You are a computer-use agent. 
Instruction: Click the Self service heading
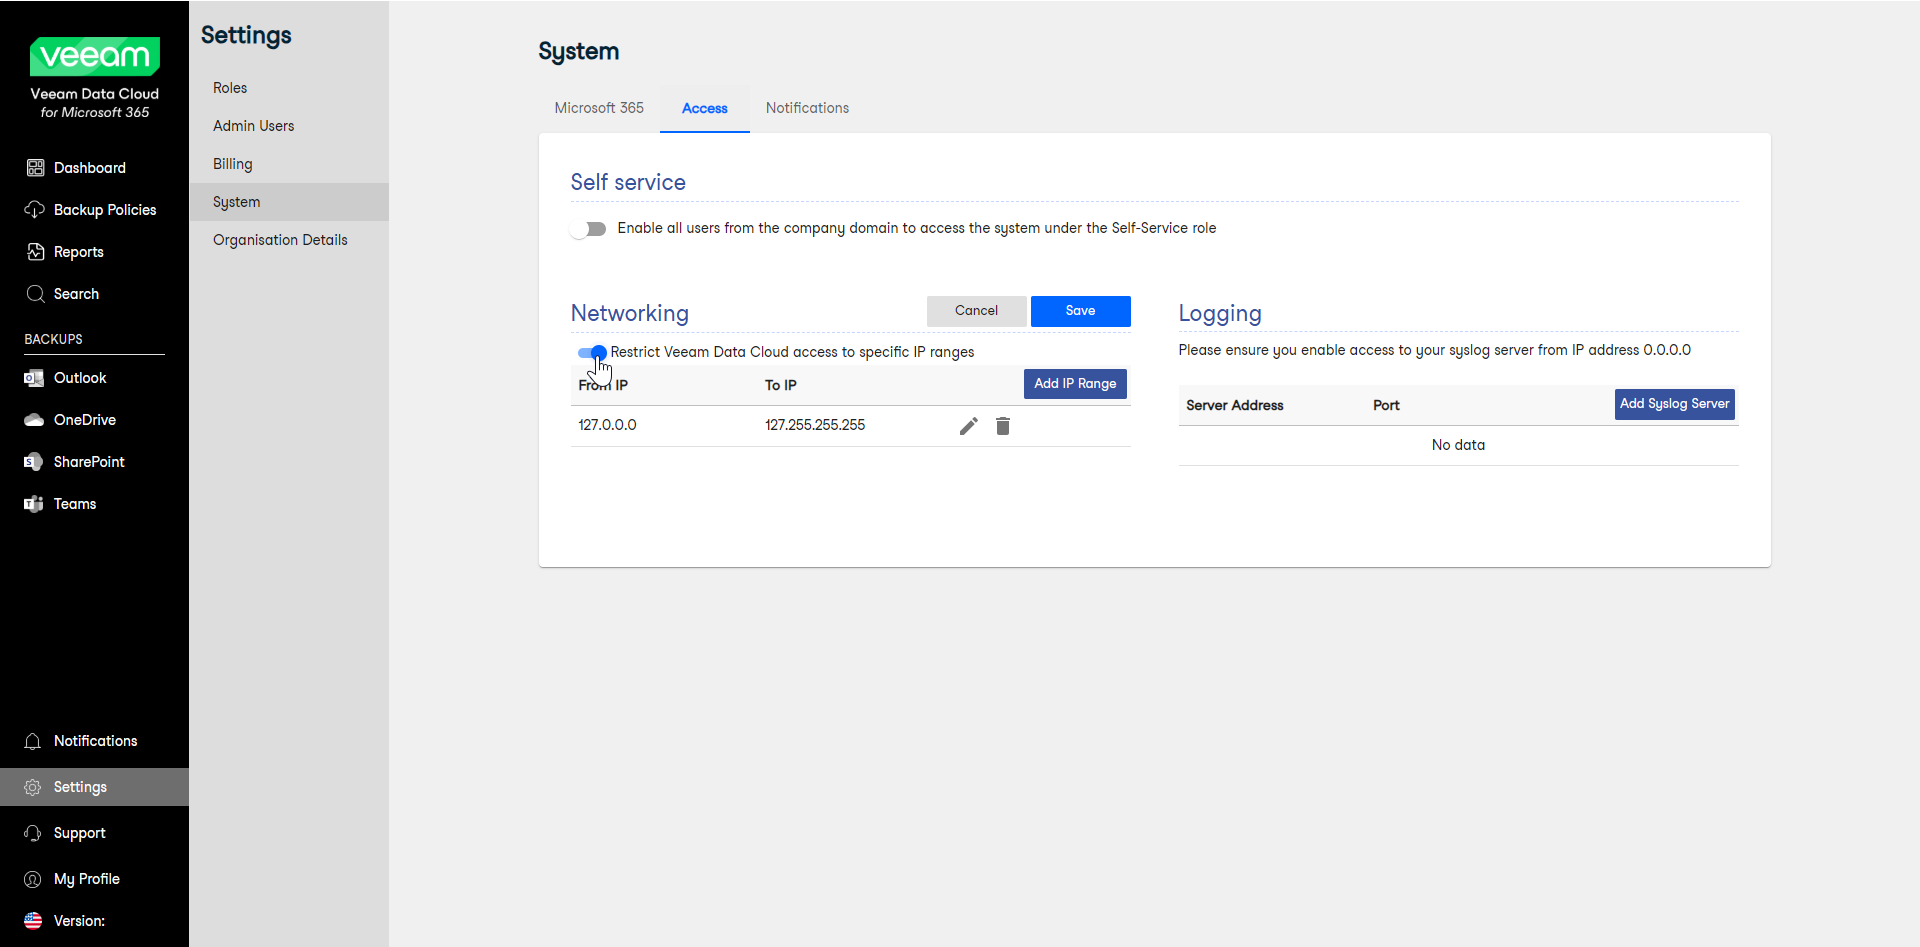point(628,182)
